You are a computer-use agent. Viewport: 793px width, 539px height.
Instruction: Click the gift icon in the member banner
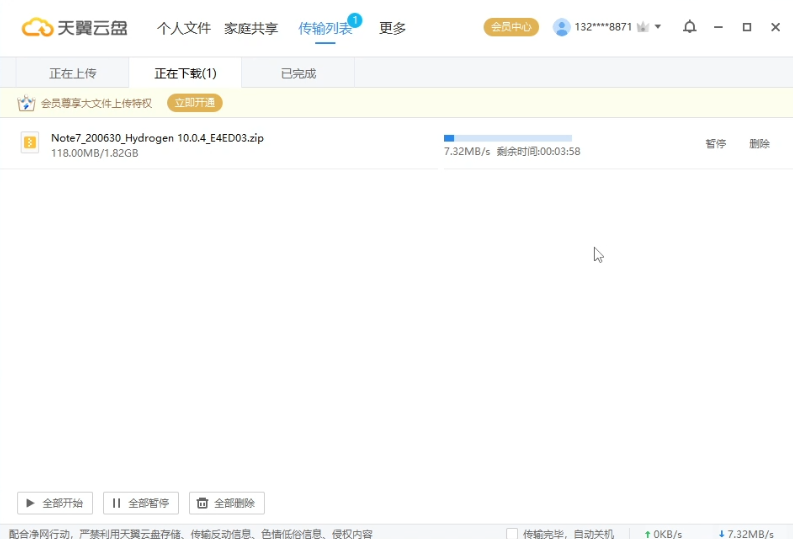26,103
